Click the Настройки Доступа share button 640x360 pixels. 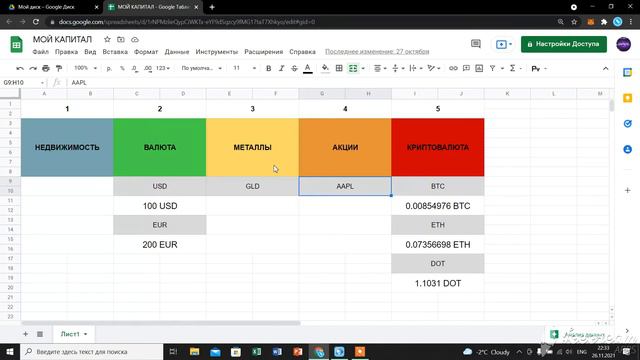(x=564, y=44)
